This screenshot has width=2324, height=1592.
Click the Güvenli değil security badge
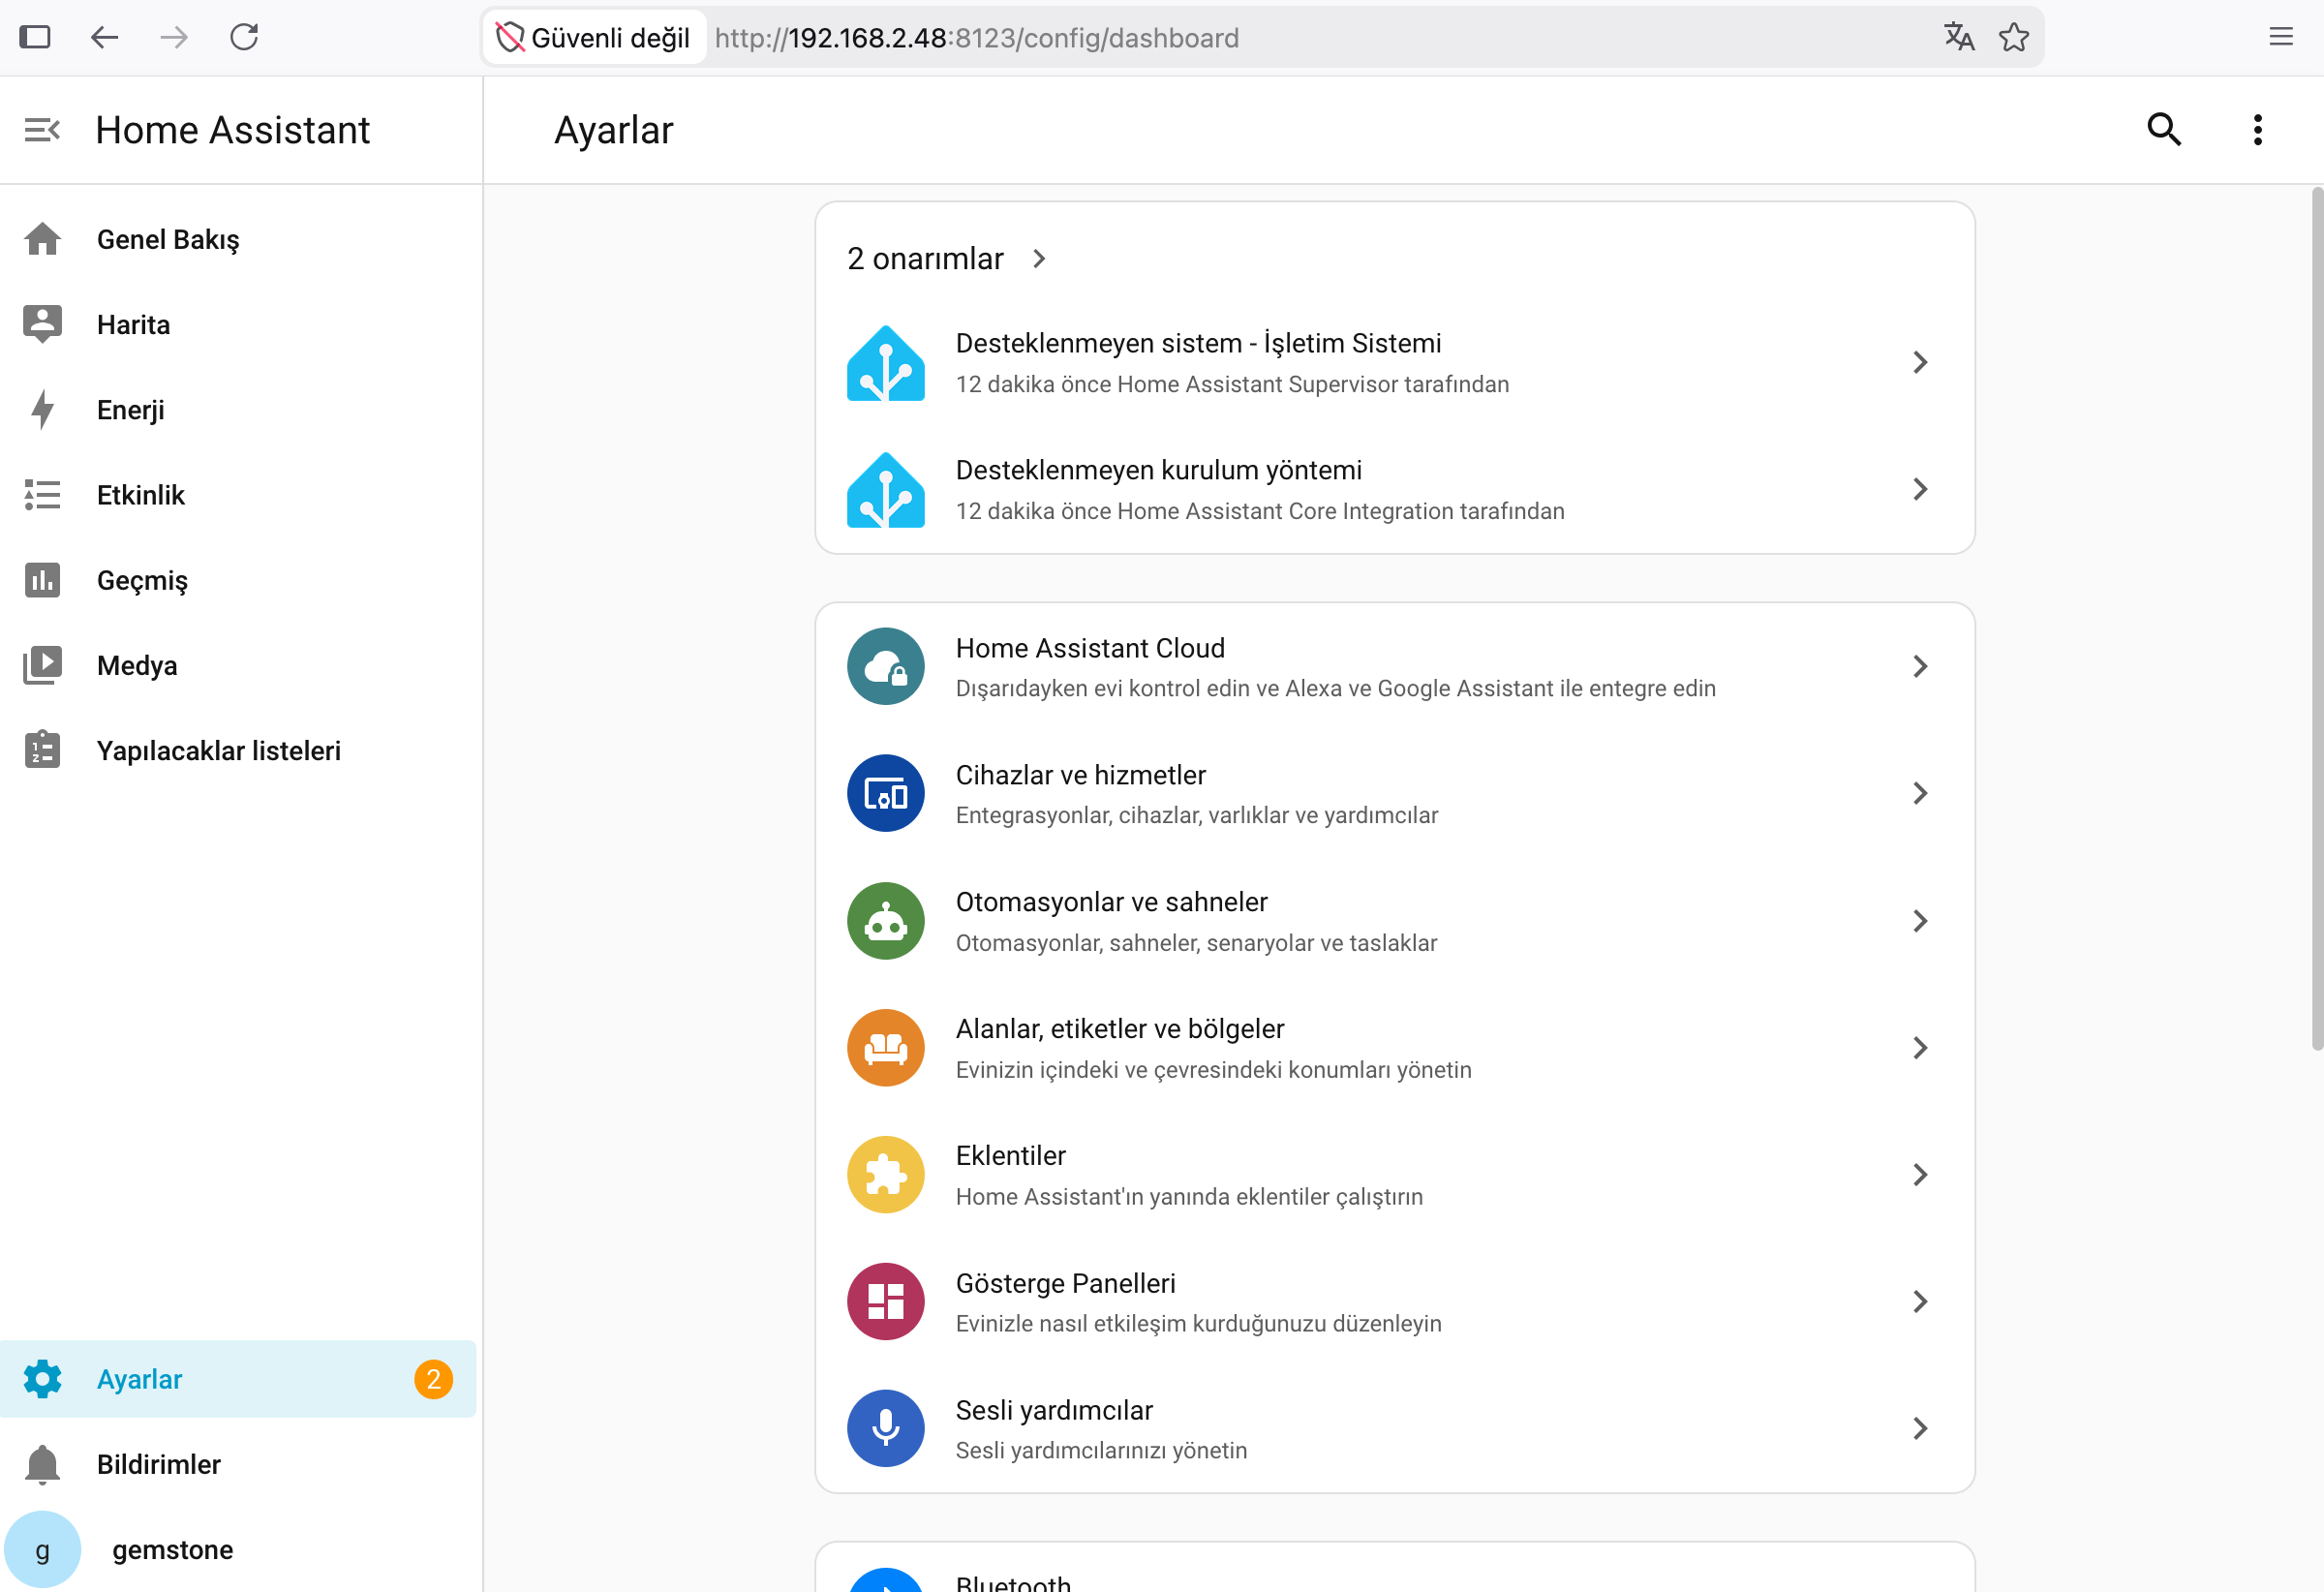point(594,37)
